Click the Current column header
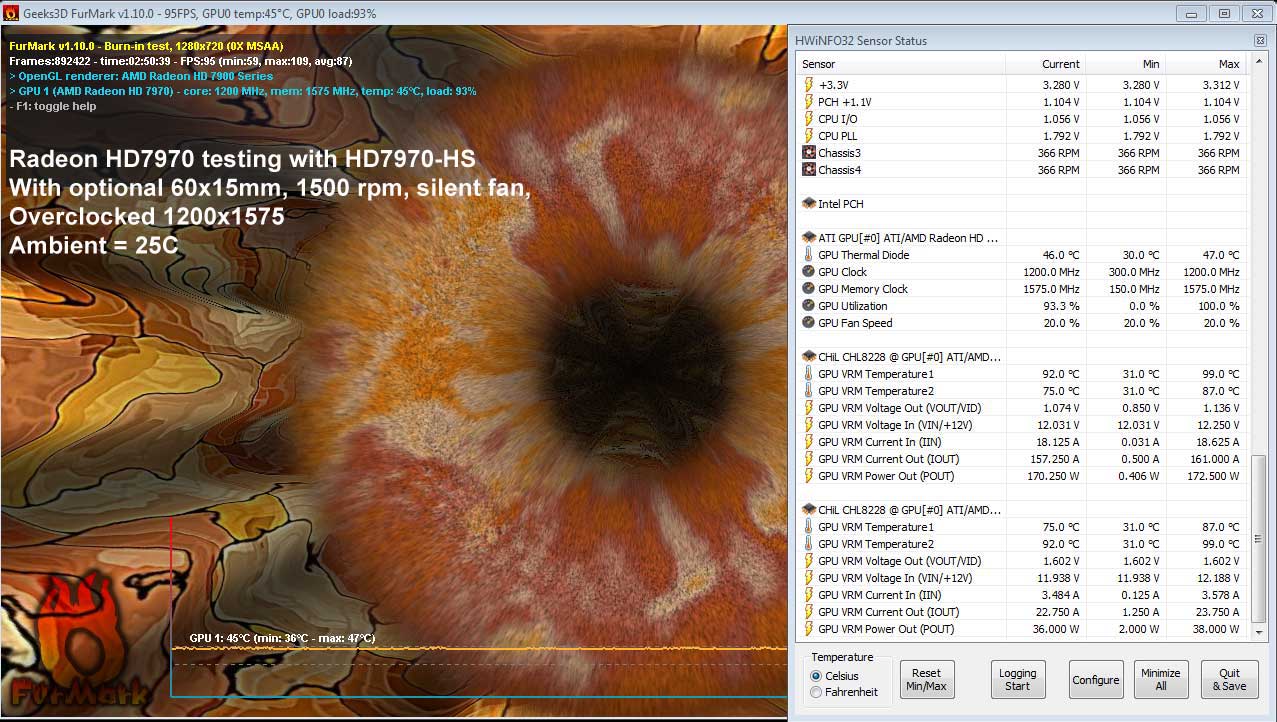Screen dimensions: 1277x722 (1045, 64)
